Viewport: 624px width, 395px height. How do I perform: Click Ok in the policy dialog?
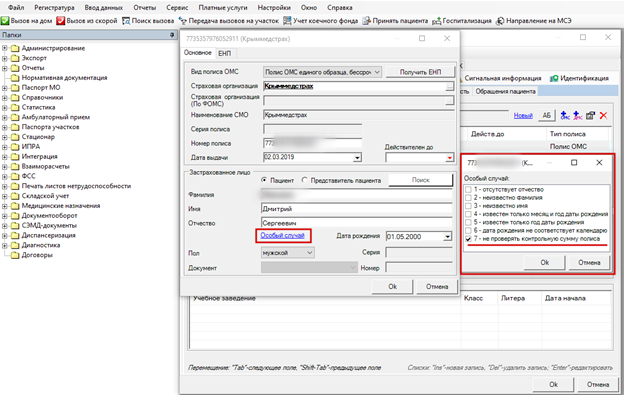coord(392,287)
